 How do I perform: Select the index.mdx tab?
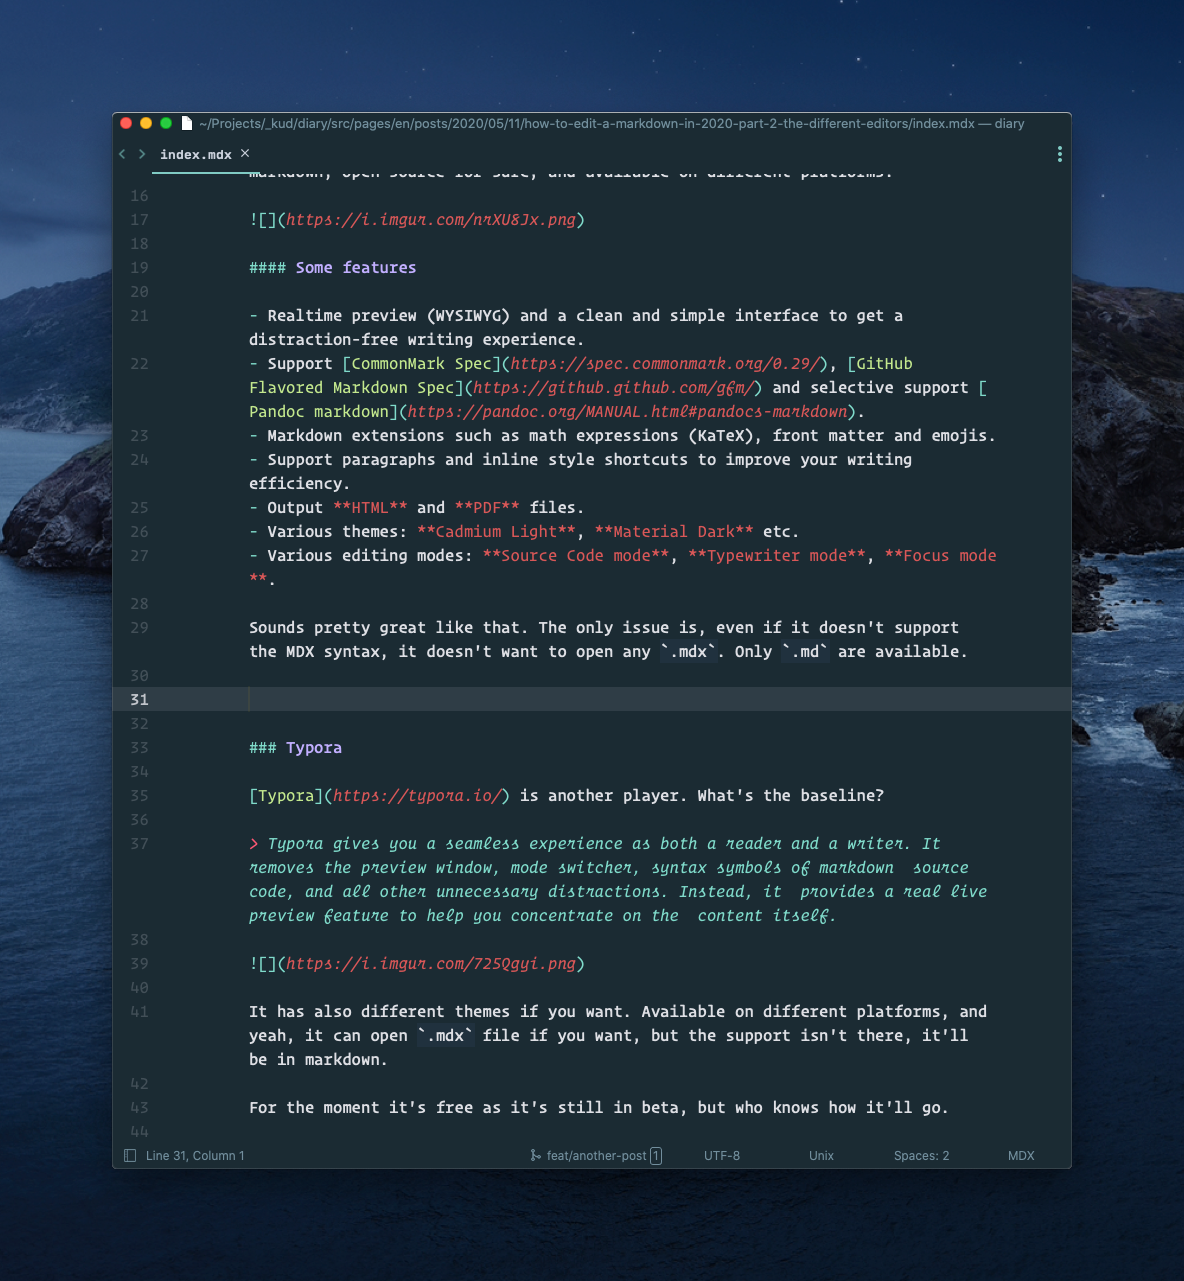pos(196,154)
